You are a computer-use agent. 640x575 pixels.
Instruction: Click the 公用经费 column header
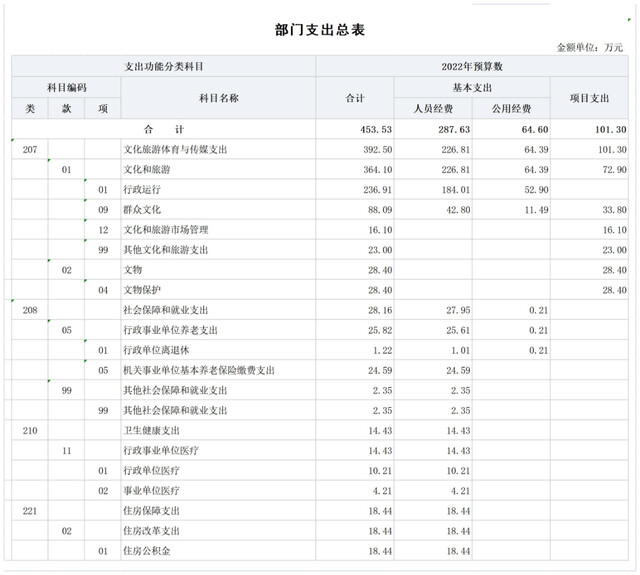tap(511, 108)
